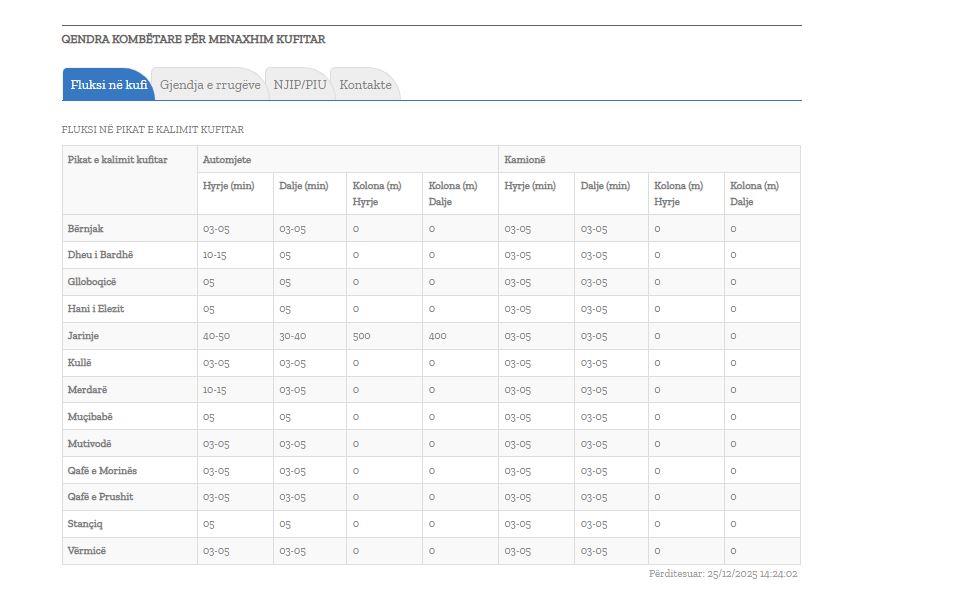
Task: Switch to the NJIP/PIU tab
Action: [300, 85]
